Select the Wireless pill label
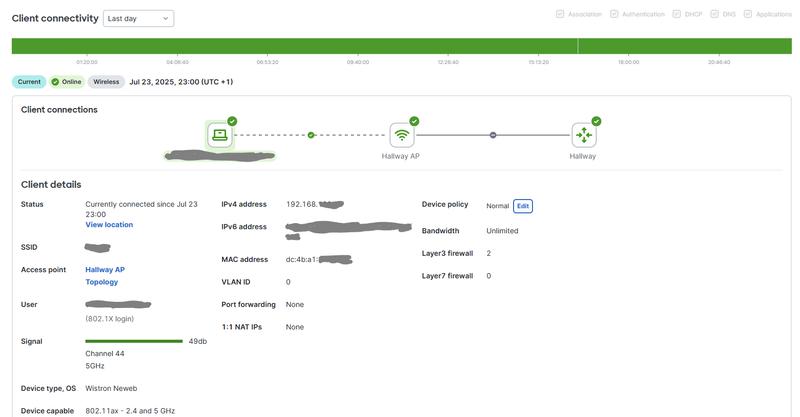800x417 pixels. click(107, 82)
